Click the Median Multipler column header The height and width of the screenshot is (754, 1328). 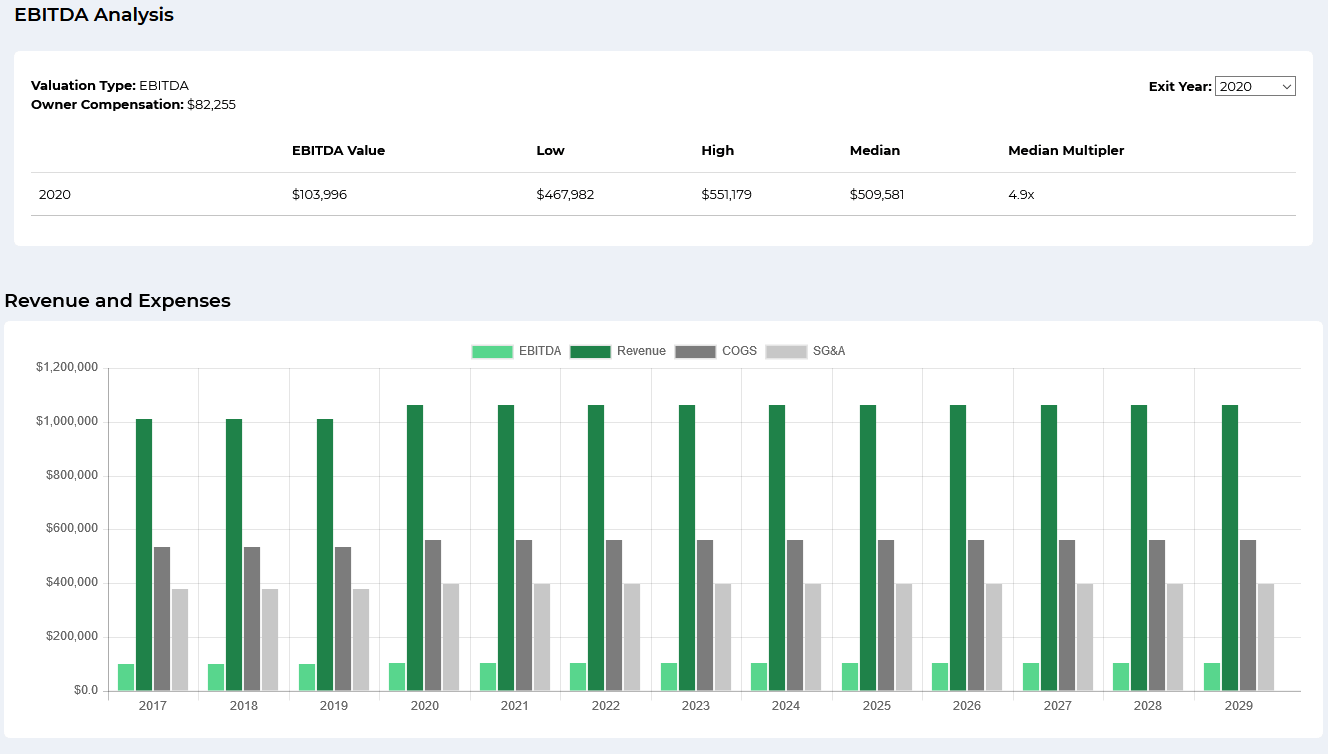coord(1066,151)
